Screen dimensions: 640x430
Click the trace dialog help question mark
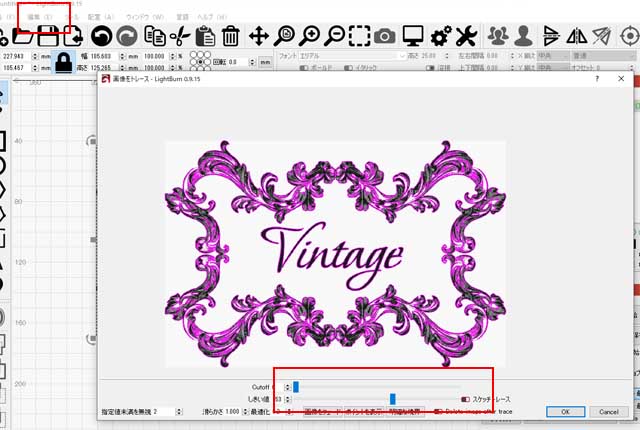tap(597, 79)
